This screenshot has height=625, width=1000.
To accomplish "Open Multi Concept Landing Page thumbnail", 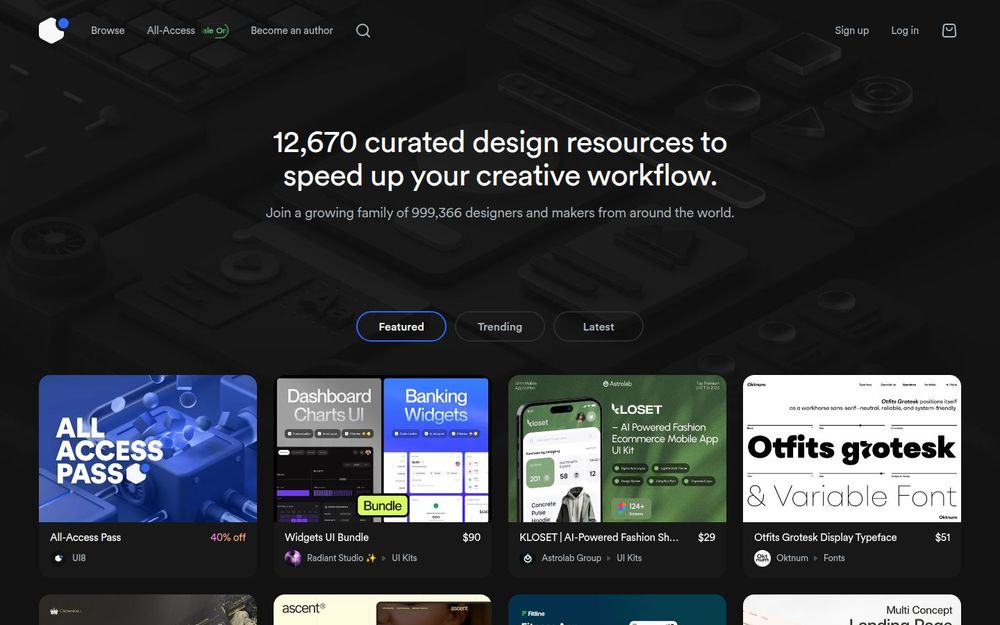I will point(852,610).
